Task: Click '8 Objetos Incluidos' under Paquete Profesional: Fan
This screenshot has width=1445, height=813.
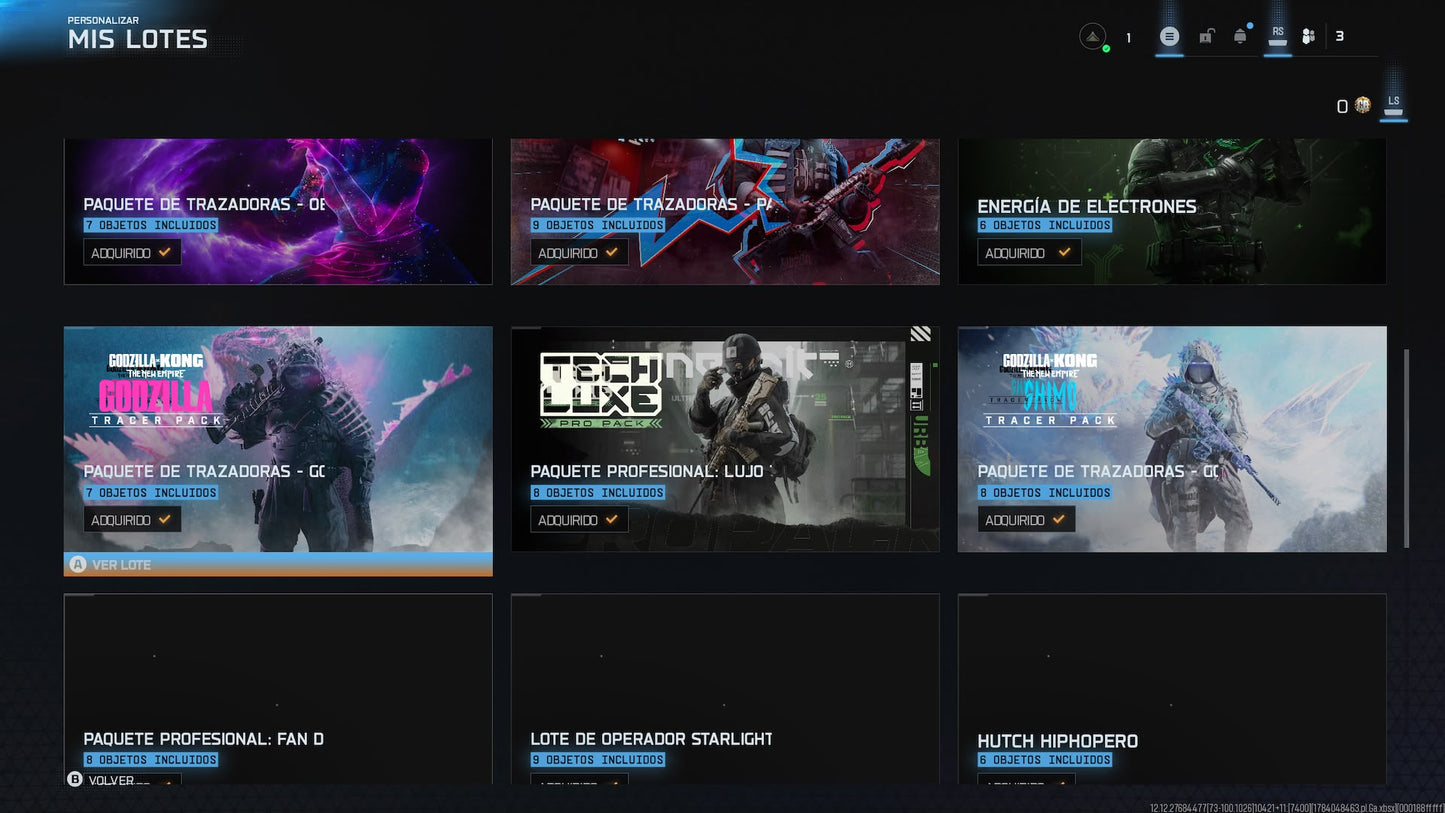Action: coord(151,759)
